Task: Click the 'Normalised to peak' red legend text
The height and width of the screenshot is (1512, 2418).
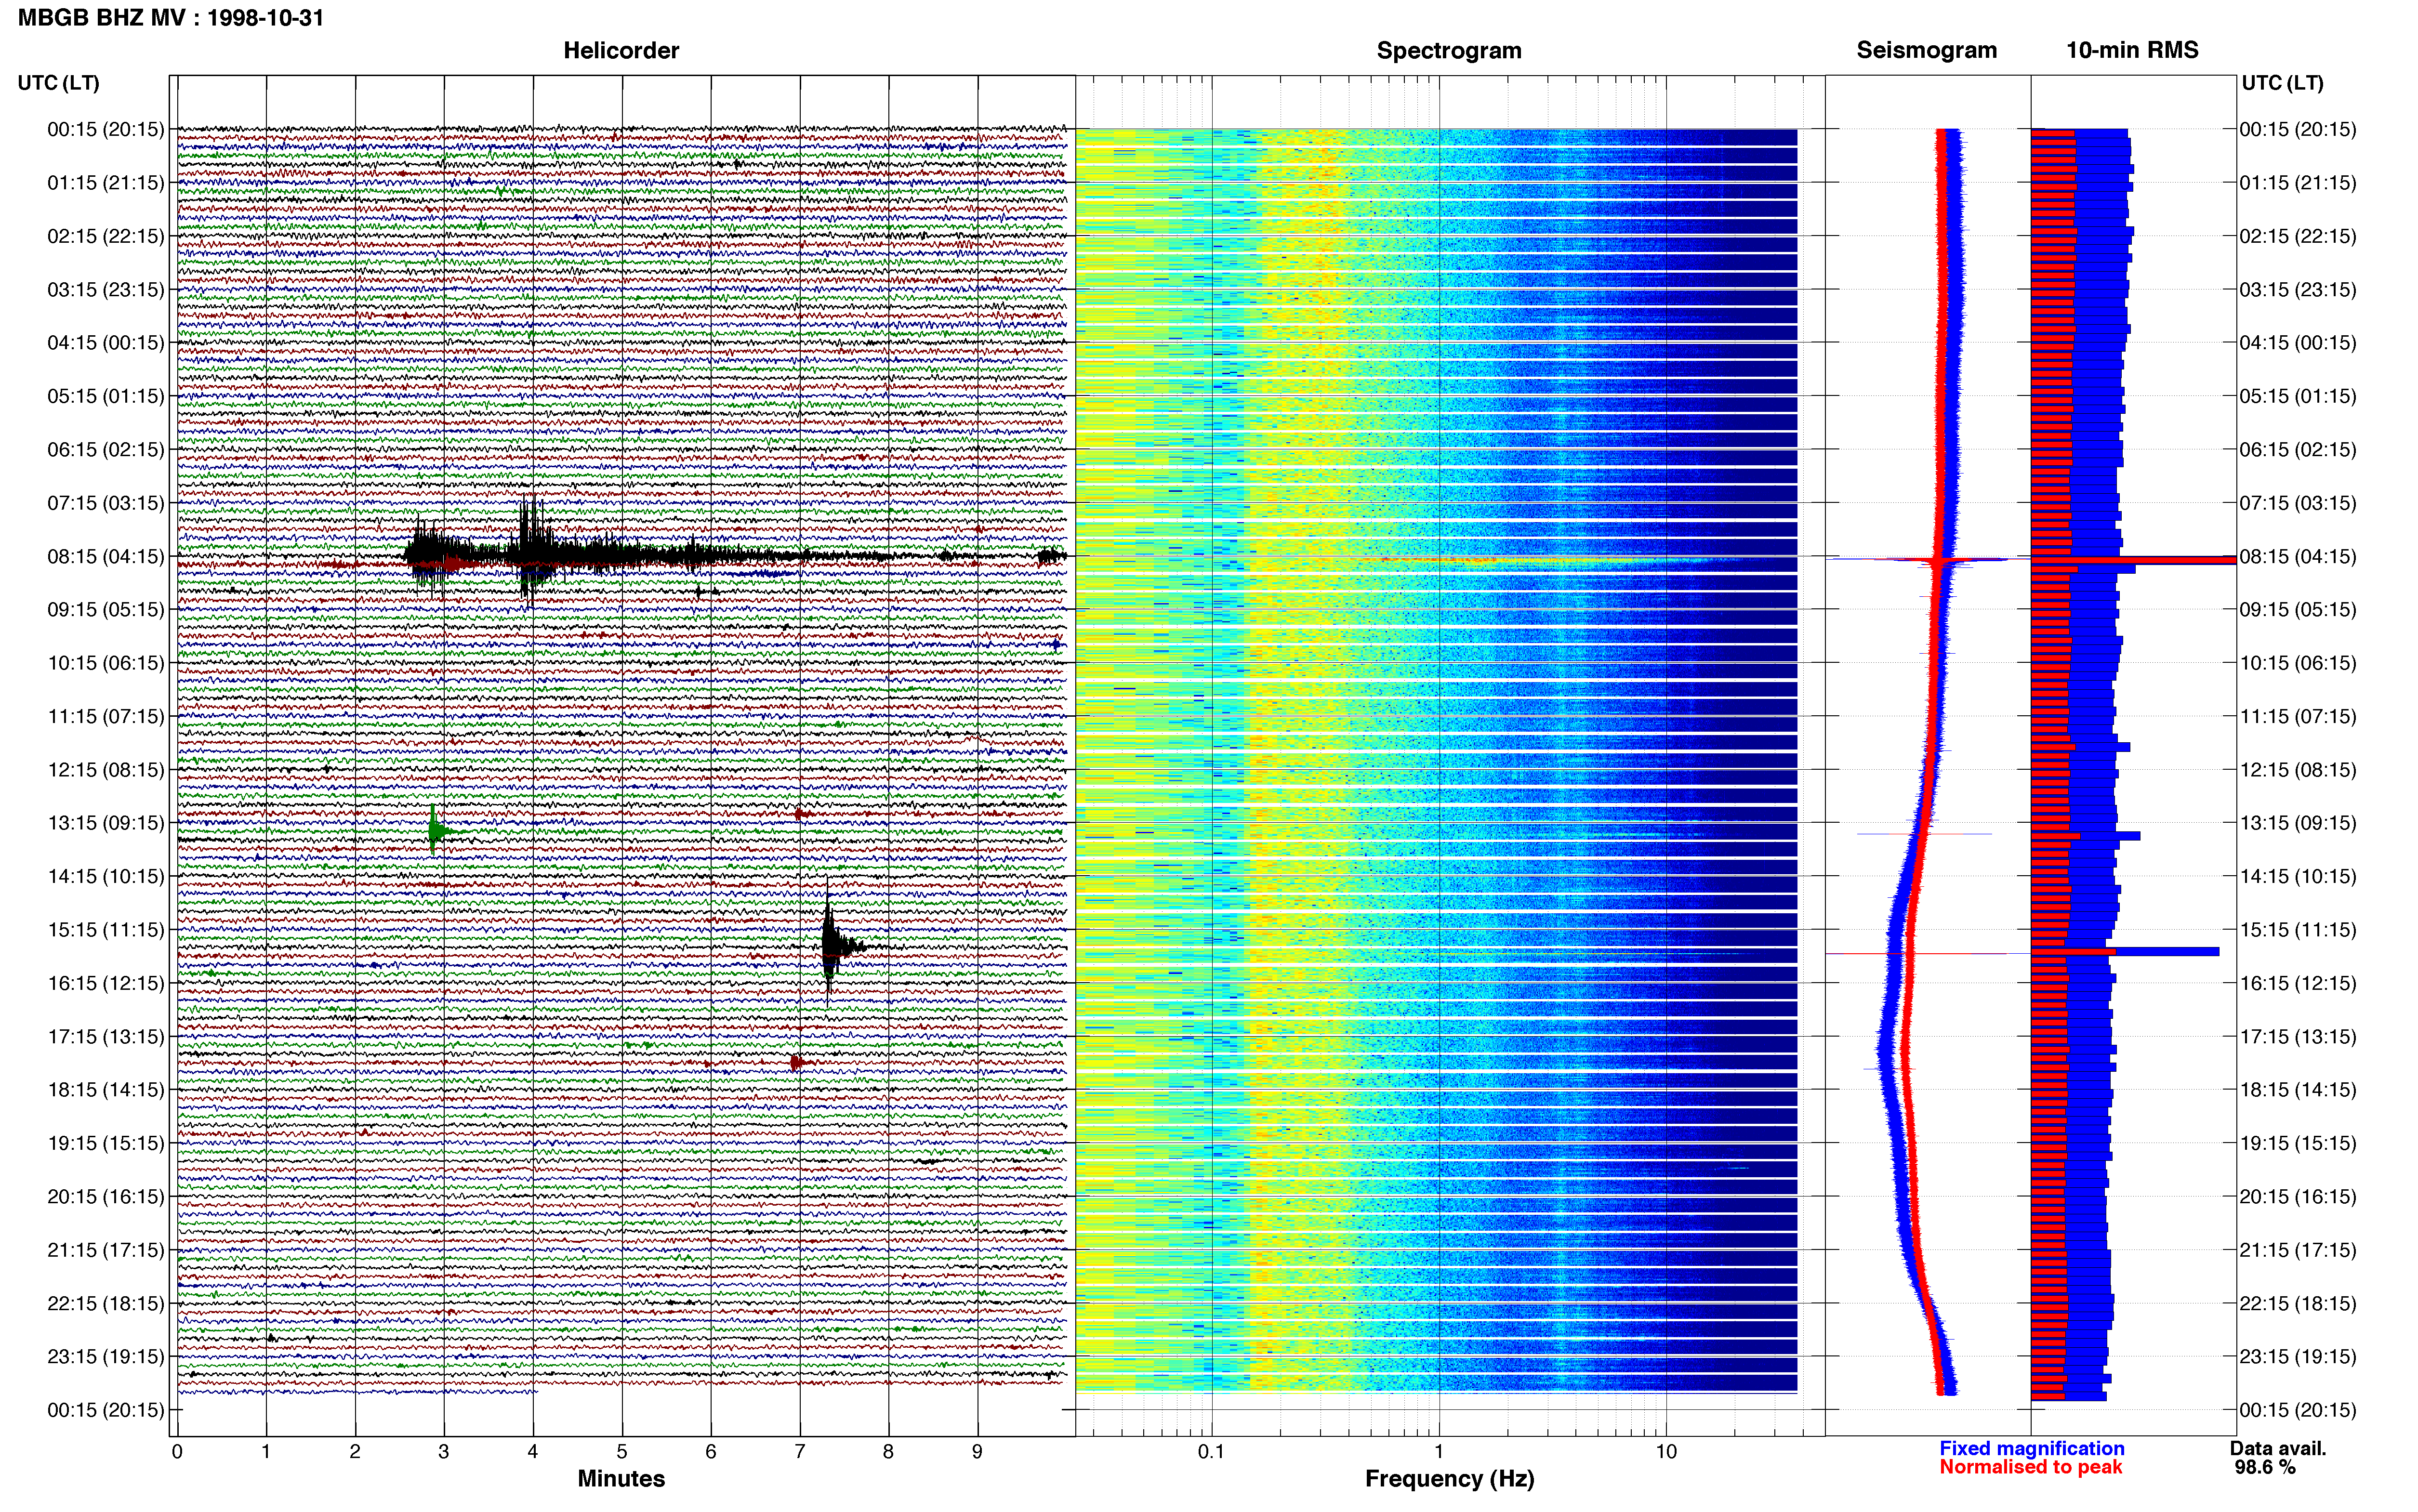Action: click(x=2030, y=1467)
